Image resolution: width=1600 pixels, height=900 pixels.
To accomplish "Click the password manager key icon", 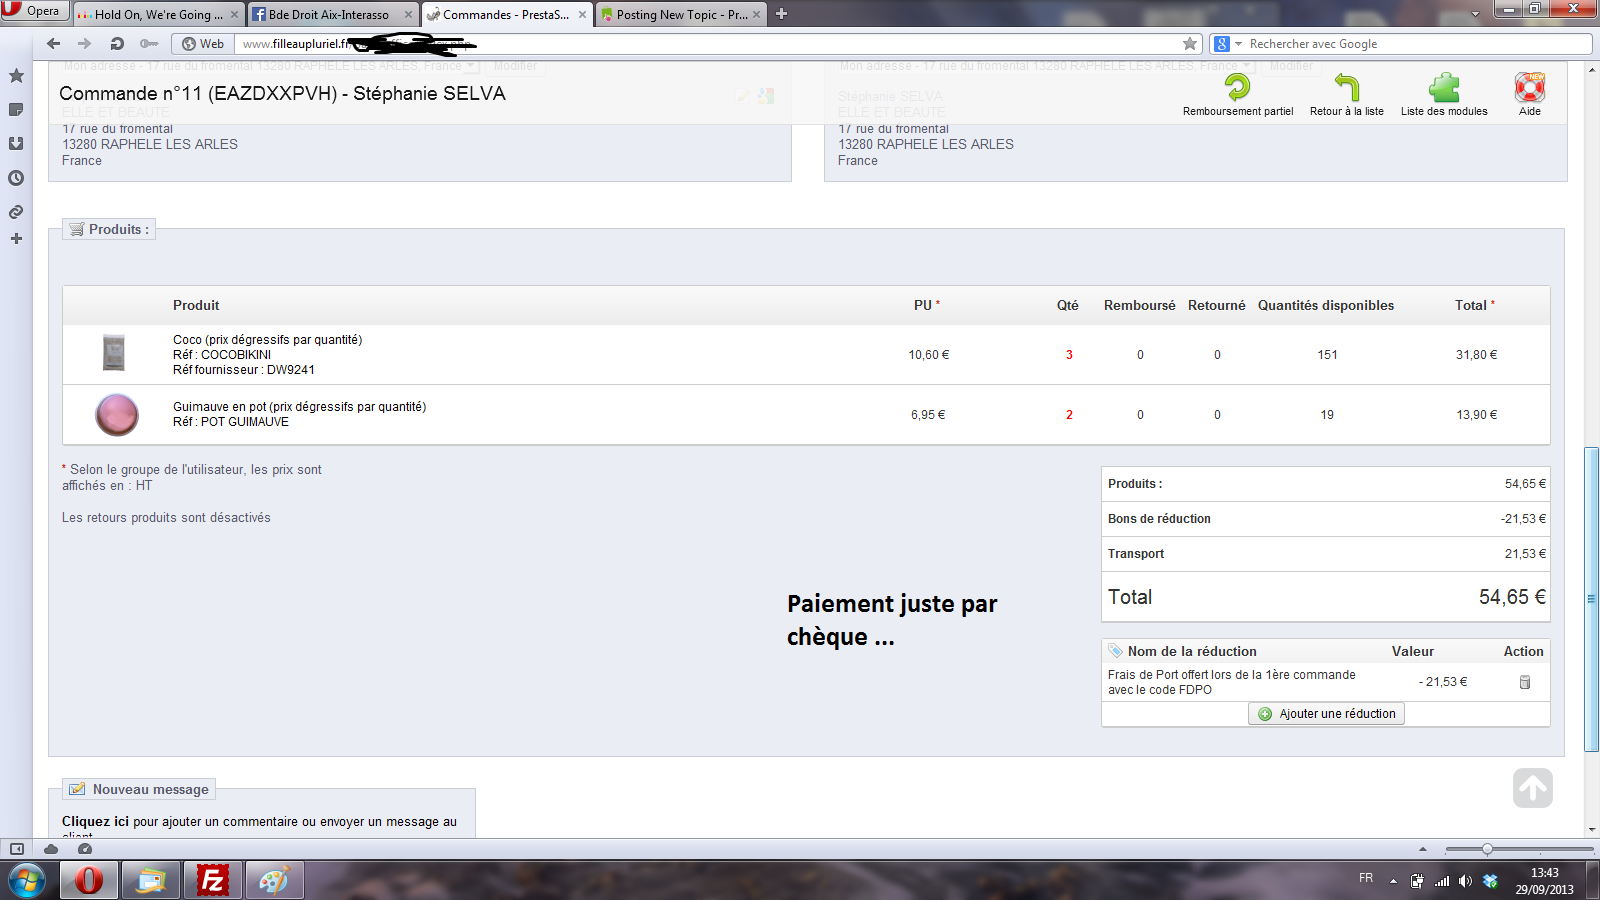I will point(149,43).
